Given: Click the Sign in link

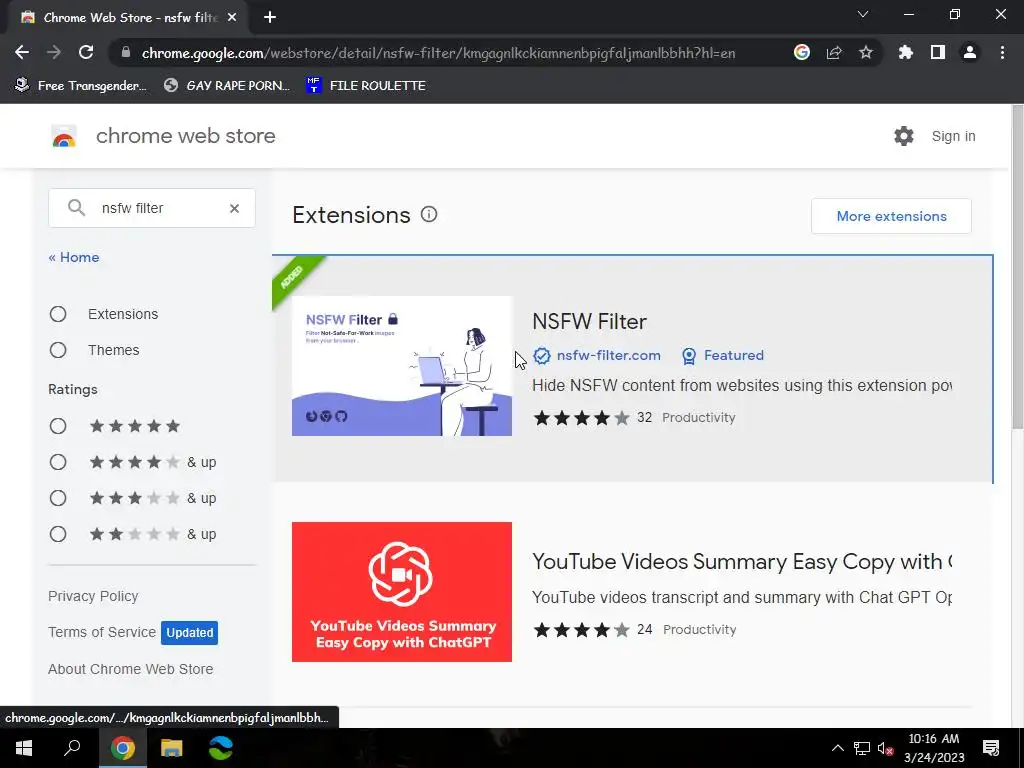Looking at the screenshot, I should (953, 136).
